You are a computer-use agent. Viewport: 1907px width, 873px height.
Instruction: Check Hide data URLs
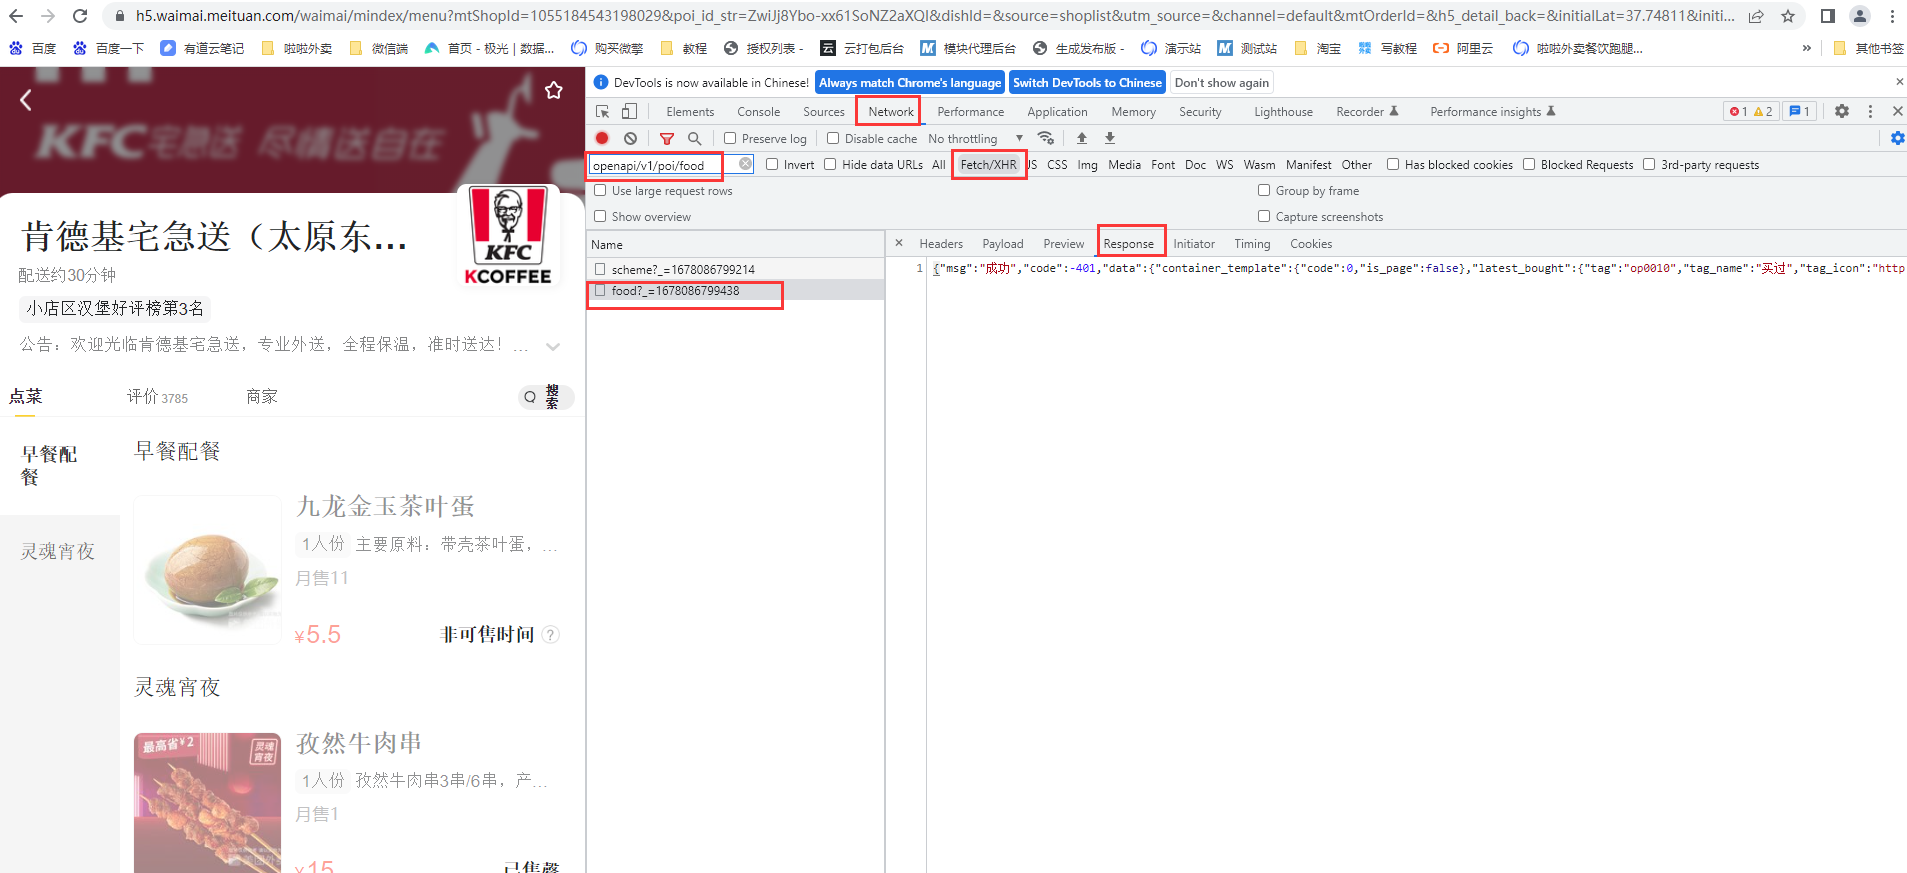(830, 164)
